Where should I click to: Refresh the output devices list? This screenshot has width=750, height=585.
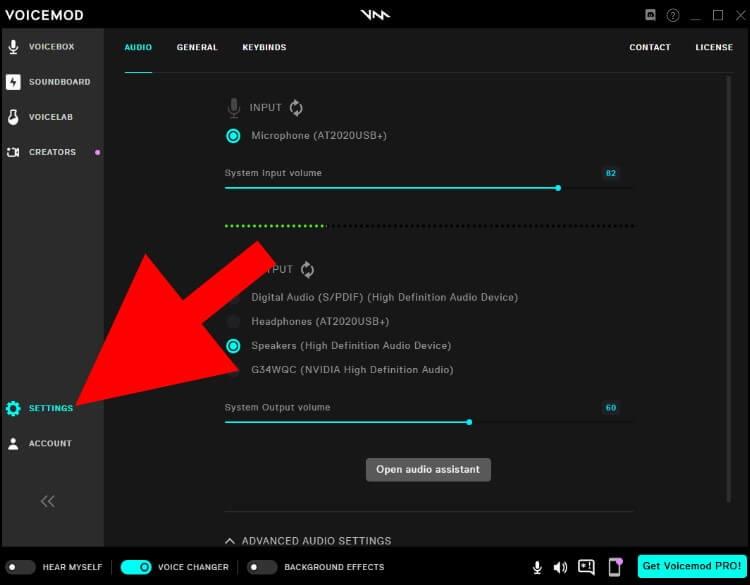307,270
